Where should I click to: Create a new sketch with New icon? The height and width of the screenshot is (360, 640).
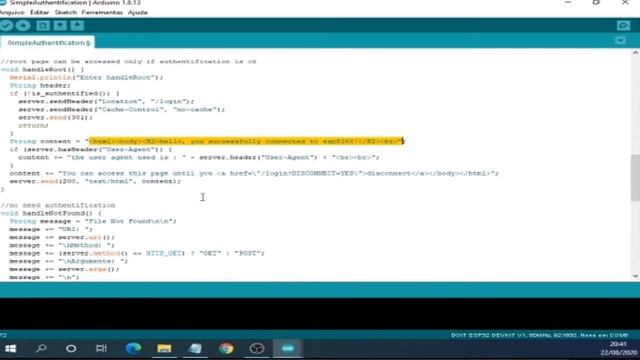coord(43,26)
